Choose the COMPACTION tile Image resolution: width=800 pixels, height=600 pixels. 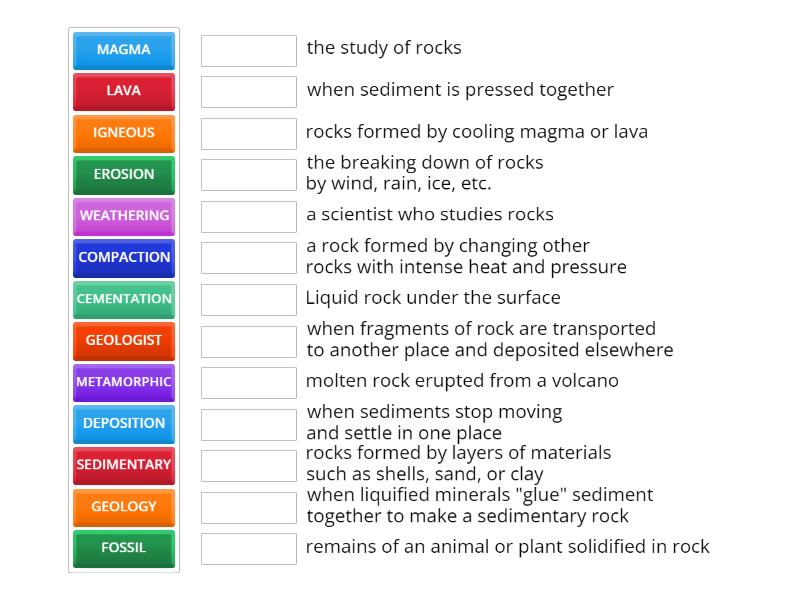pyautogui.click(x=123, y=257)
